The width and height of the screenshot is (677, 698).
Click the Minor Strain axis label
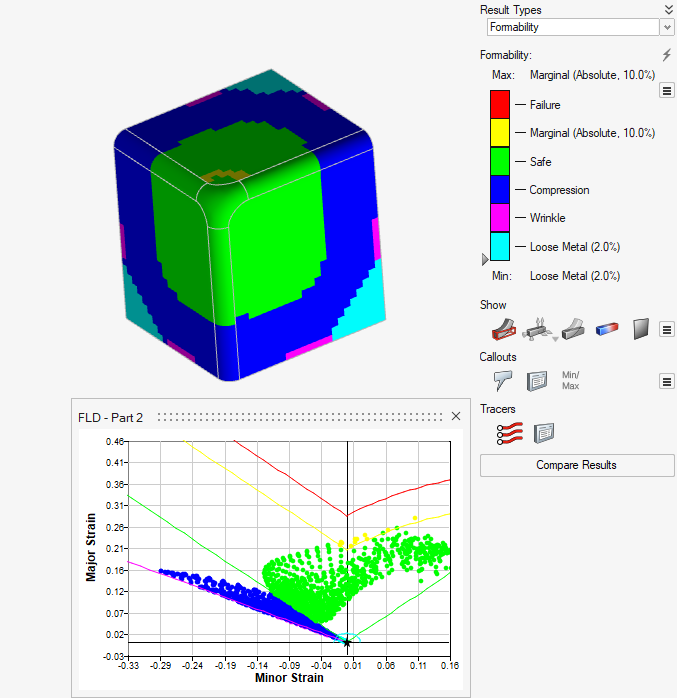pos(289,678)
